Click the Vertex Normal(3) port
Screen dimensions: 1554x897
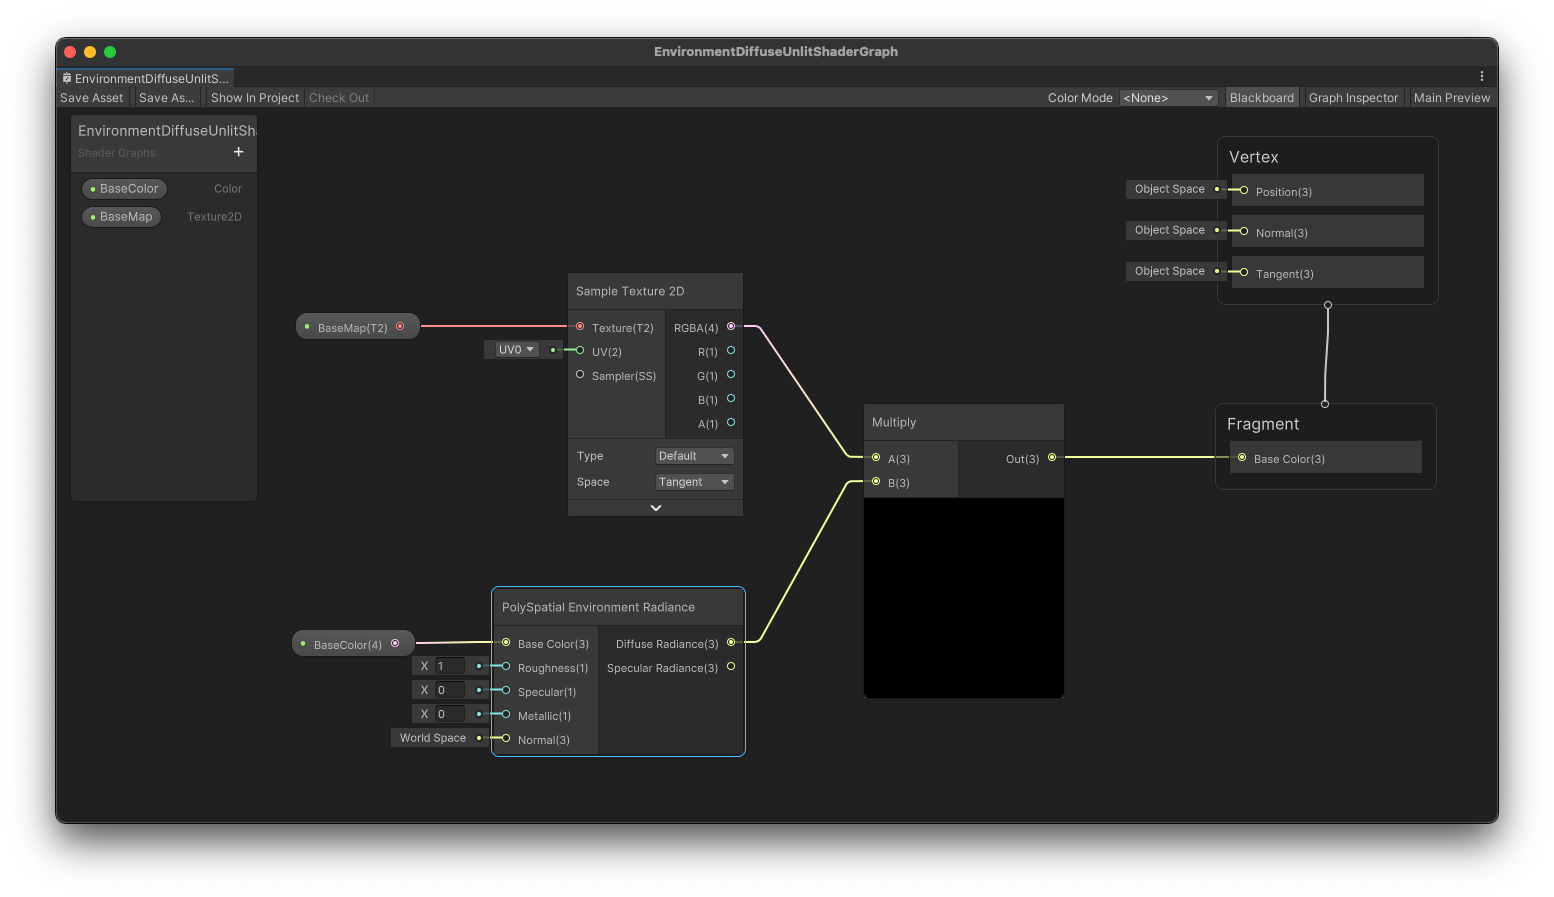(1244, 231)
